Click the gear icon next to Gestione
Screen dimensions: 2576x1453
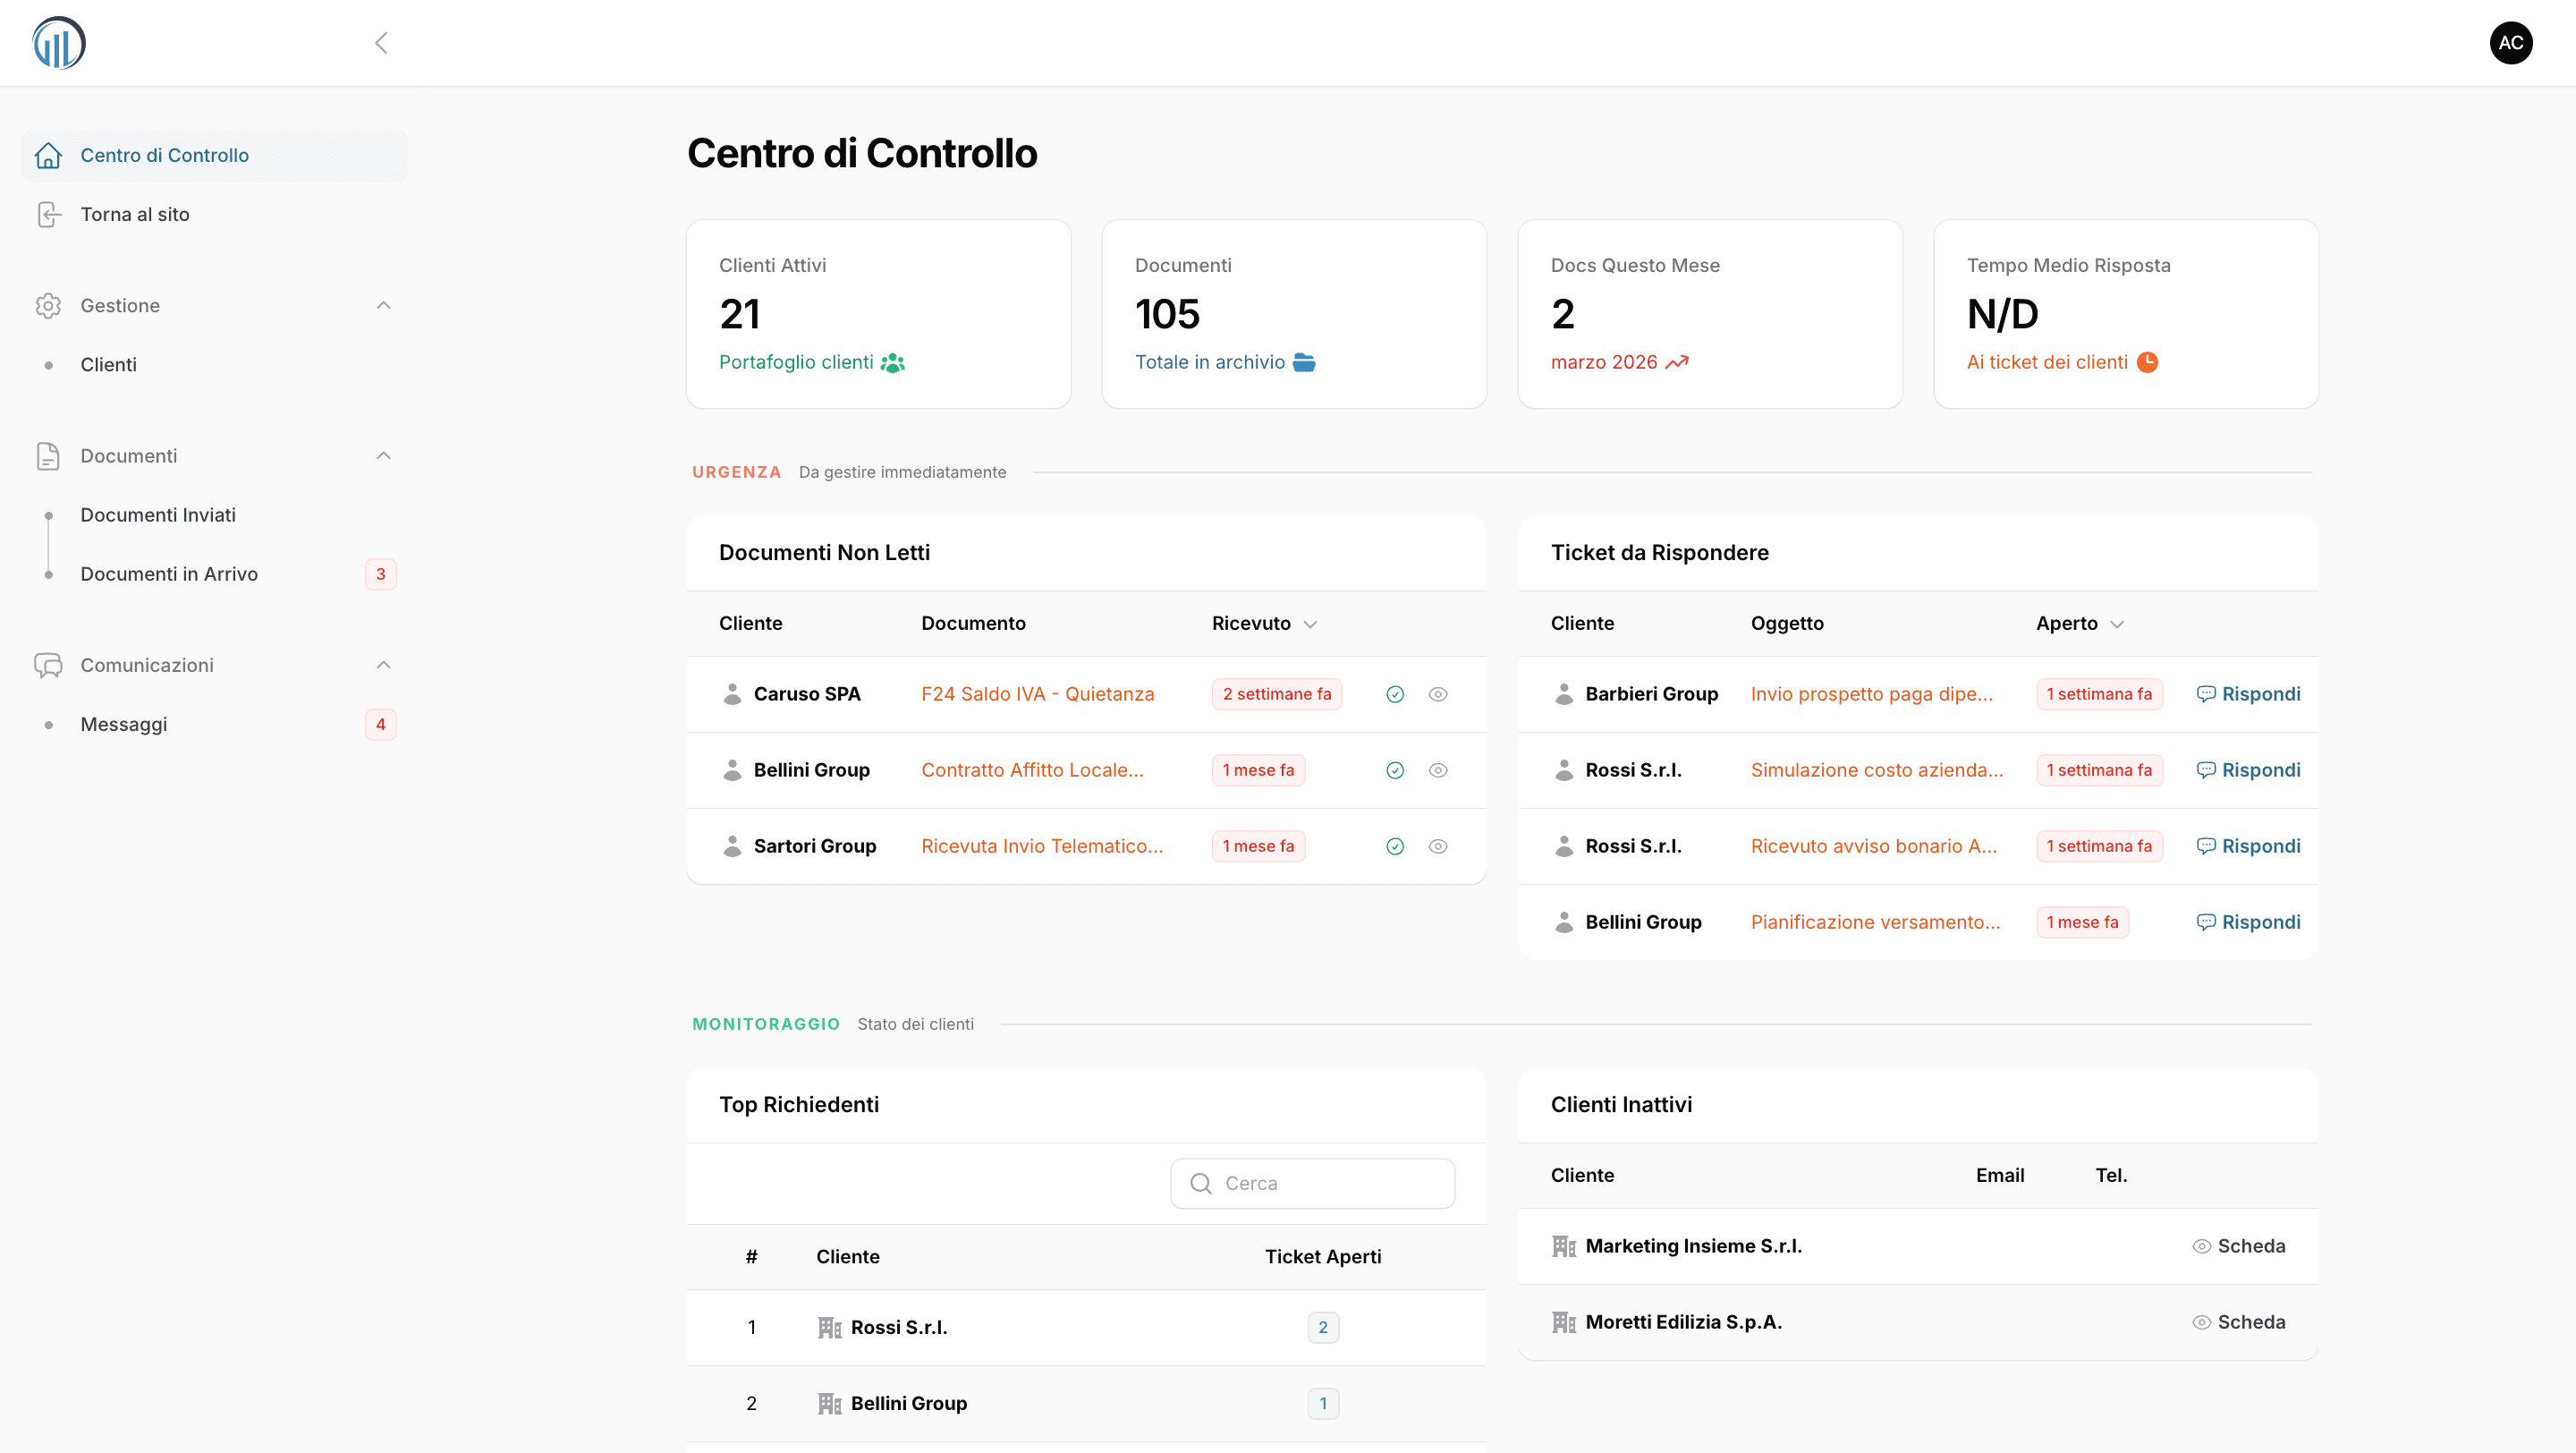click(48, 305)
